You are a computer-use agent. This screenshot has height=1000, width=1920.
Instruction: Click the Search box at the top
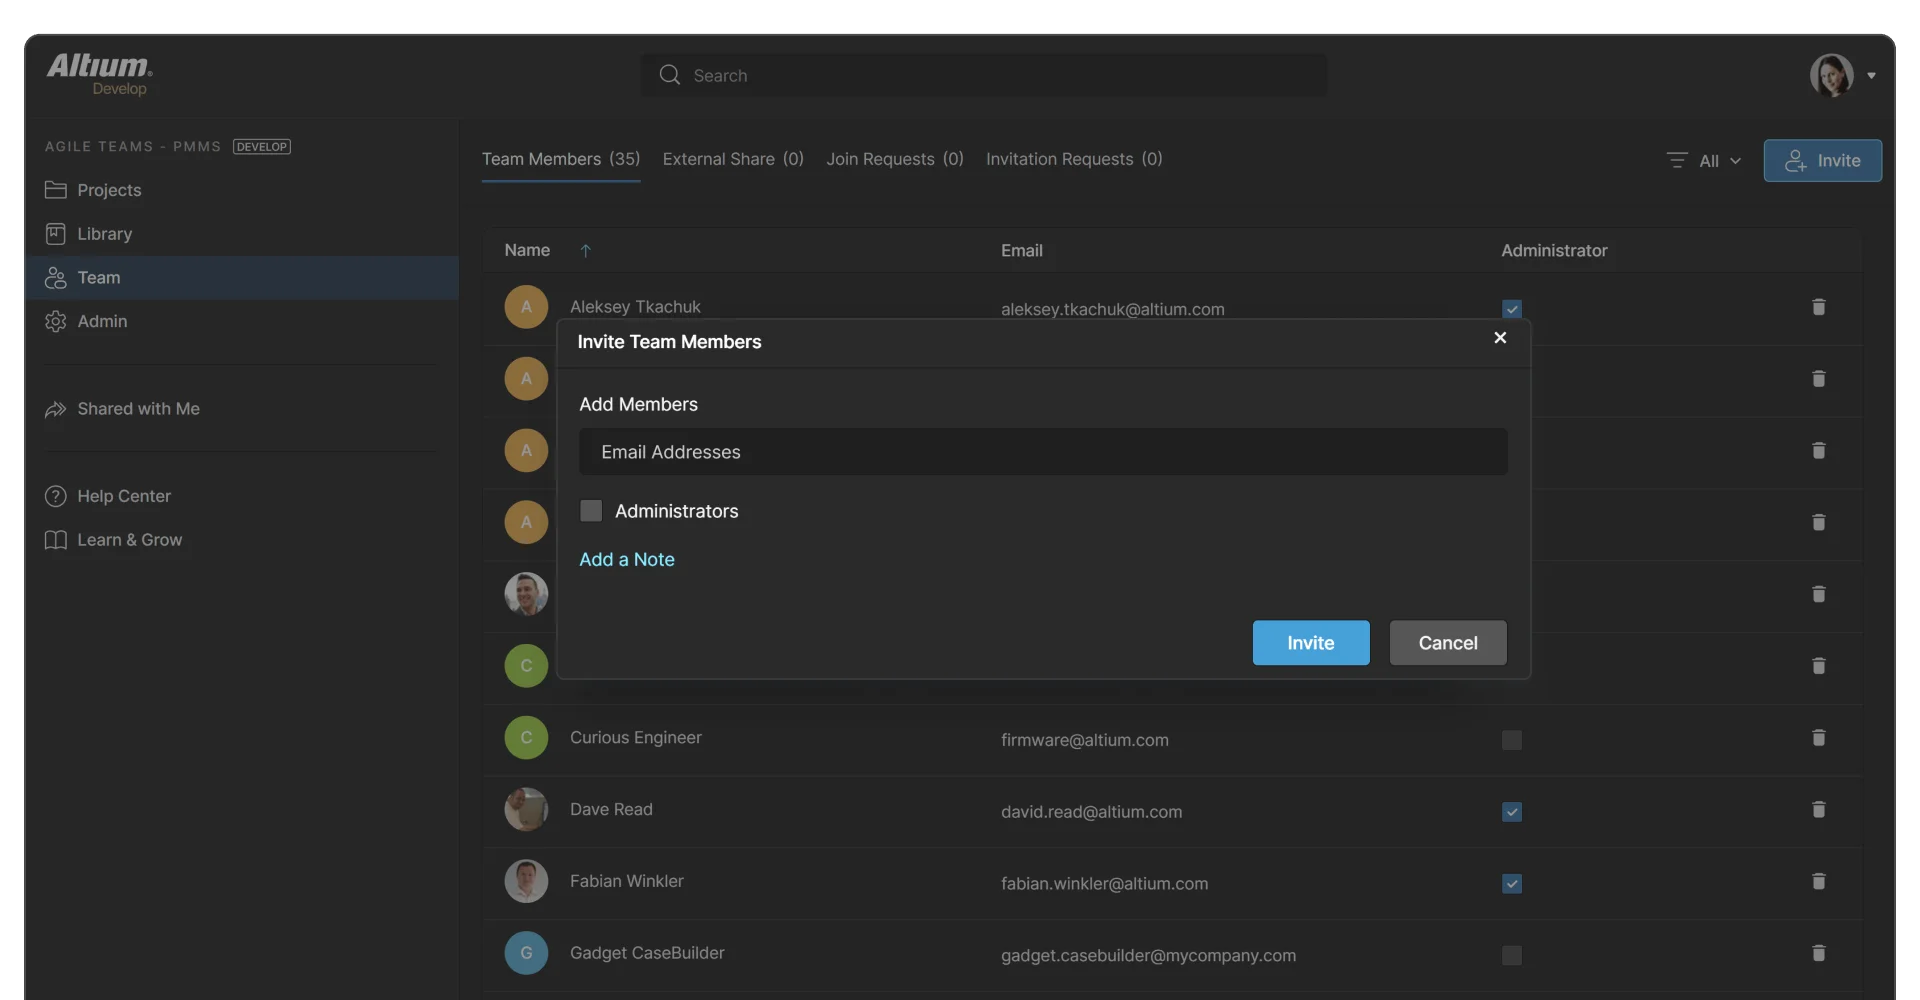(x=984, y=75)
